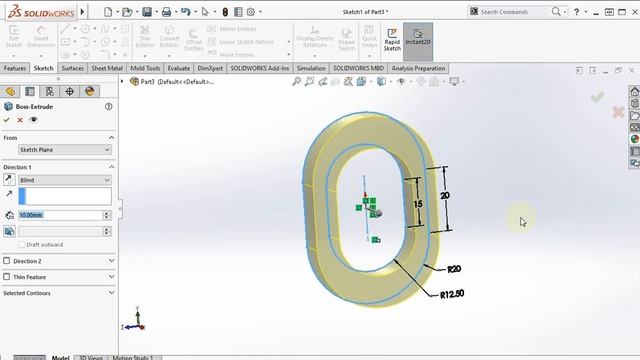Click Zoom to Area icon

(309, 82)
